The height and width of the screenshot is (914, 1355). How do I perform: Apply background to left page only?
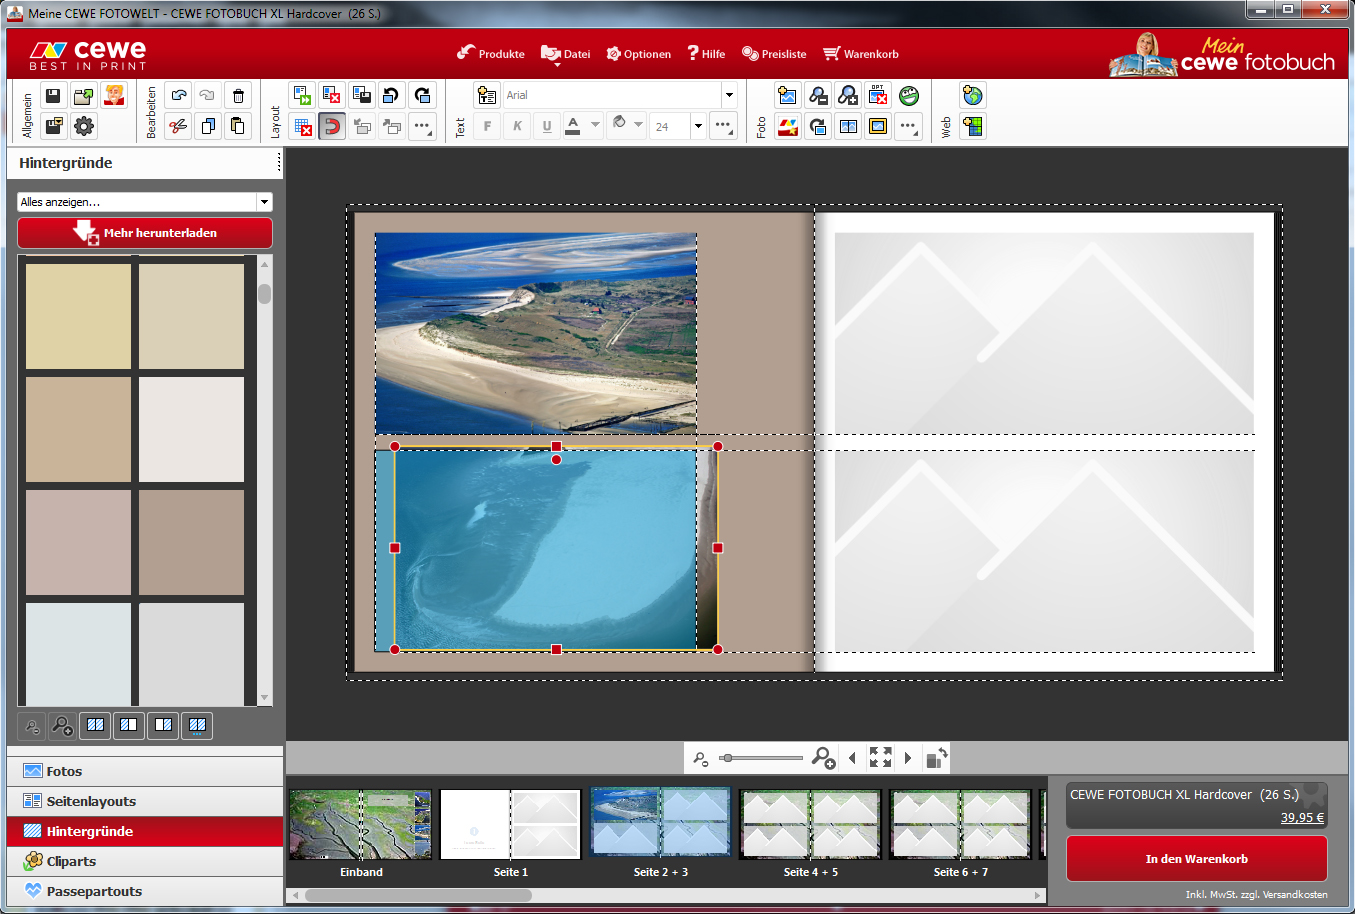tap(129, 725)
